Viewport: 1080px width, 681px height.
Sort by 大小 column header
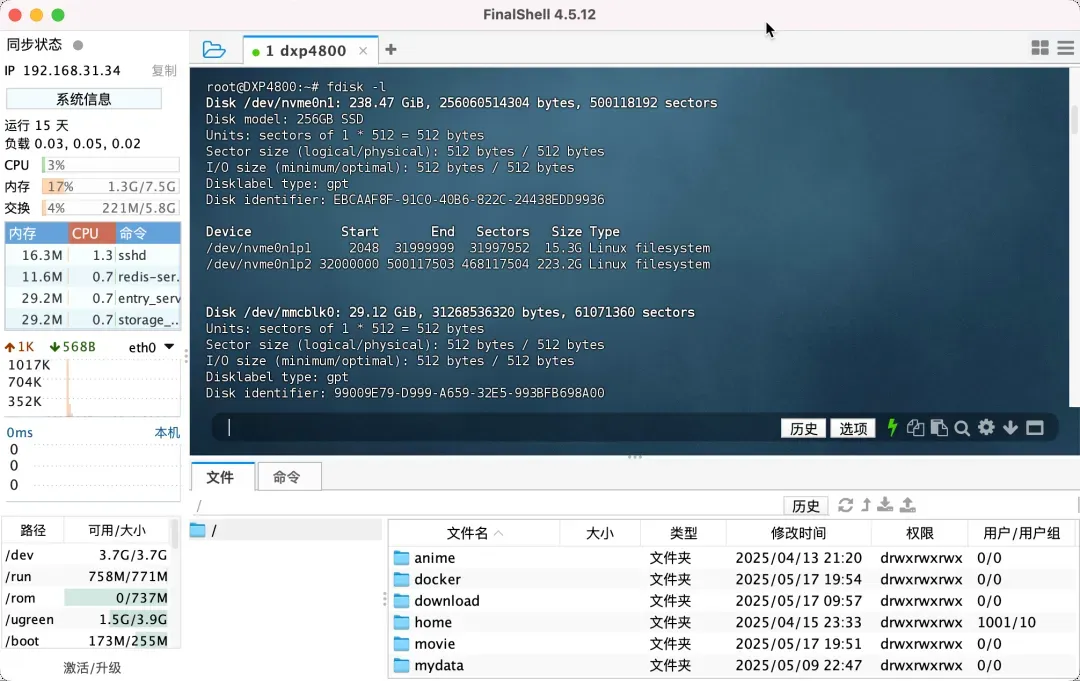[x=600, y=533]
